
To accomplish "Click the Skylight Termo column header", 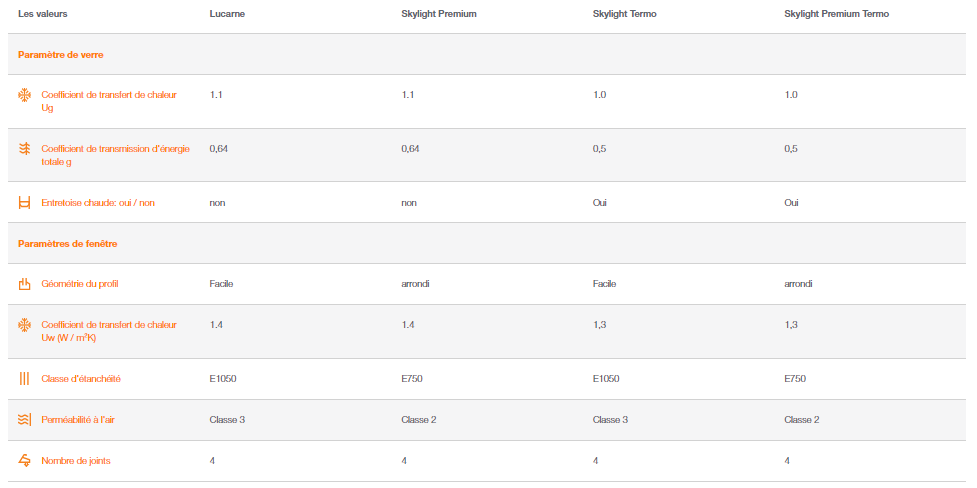I will click(624, 14).
